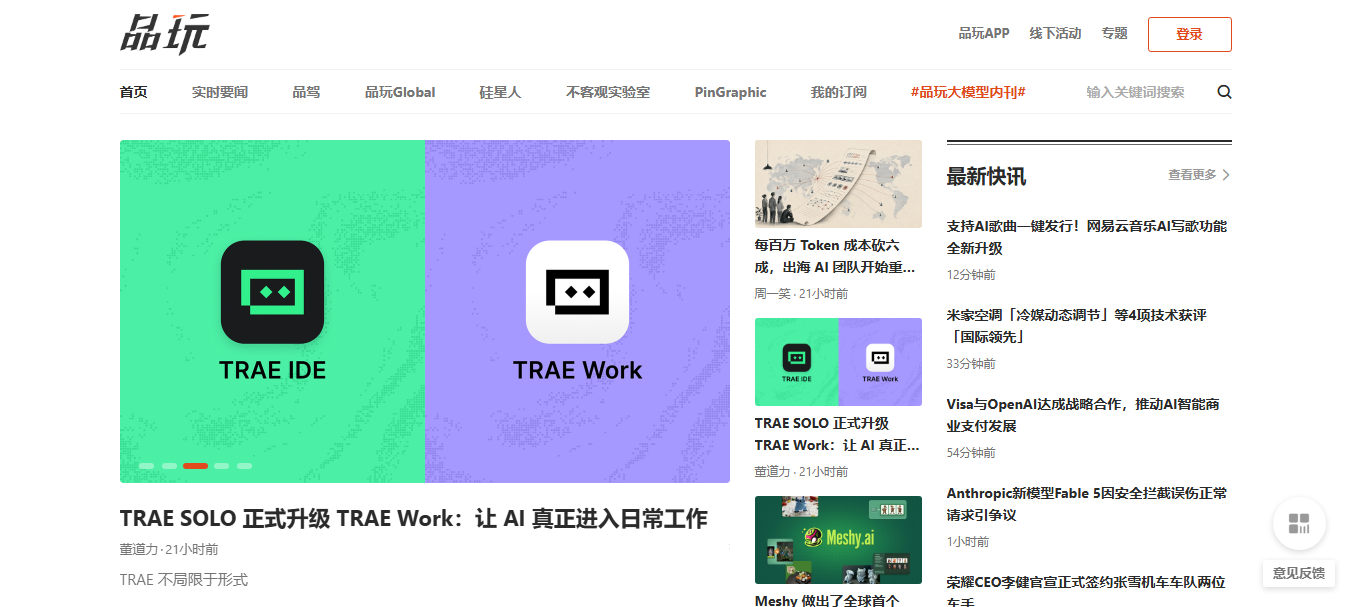
Task: Open news 米家空调「冷媒动态调节」
Action: [x=1077, y=326]
